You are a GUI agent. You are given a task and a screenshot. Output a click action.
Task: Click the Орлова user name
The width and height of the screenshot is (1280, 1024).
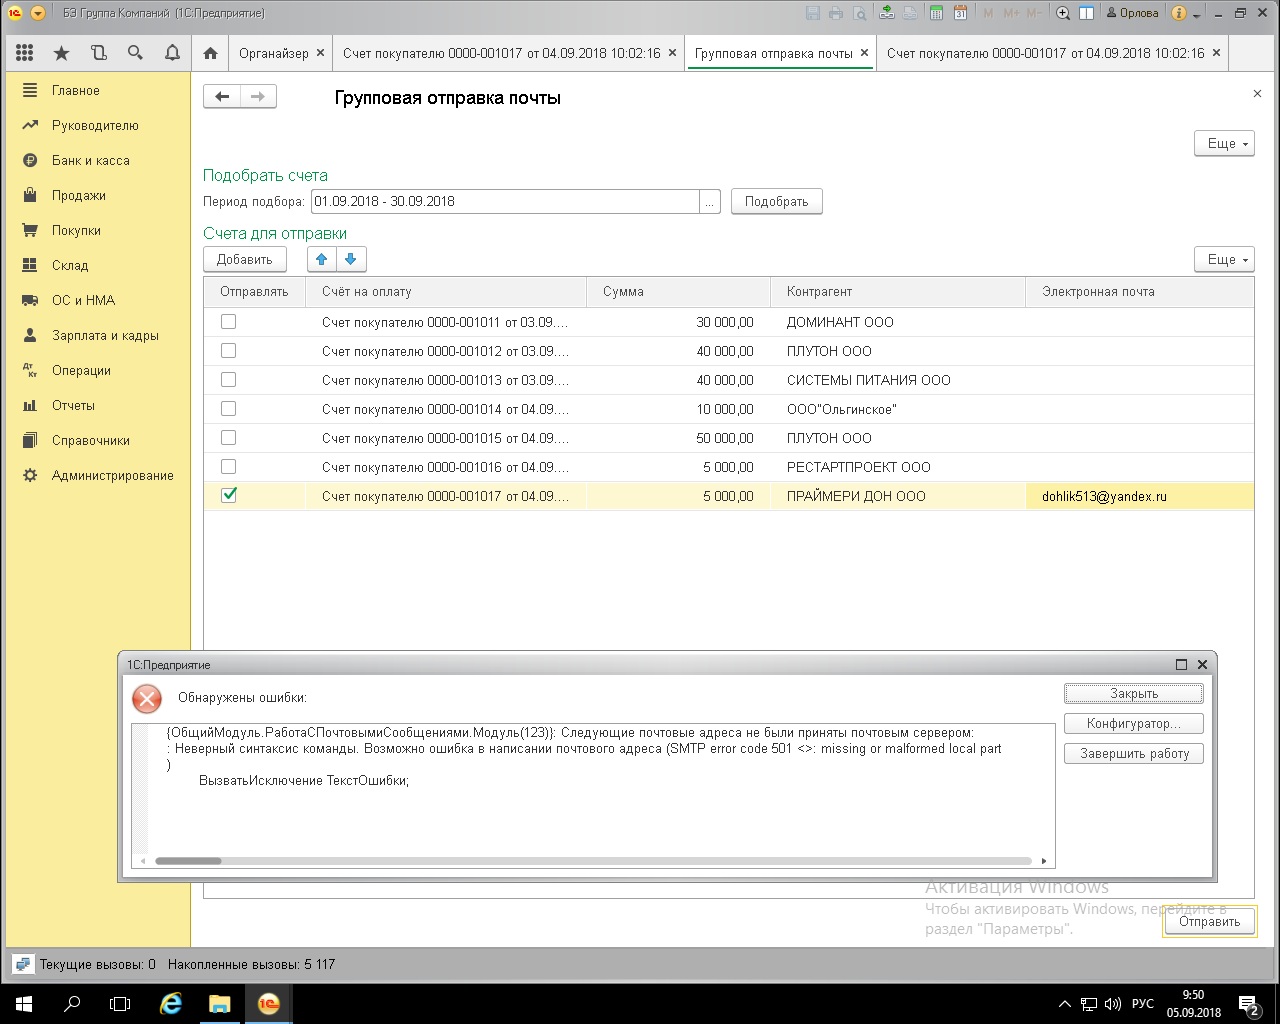(1132, 13)
